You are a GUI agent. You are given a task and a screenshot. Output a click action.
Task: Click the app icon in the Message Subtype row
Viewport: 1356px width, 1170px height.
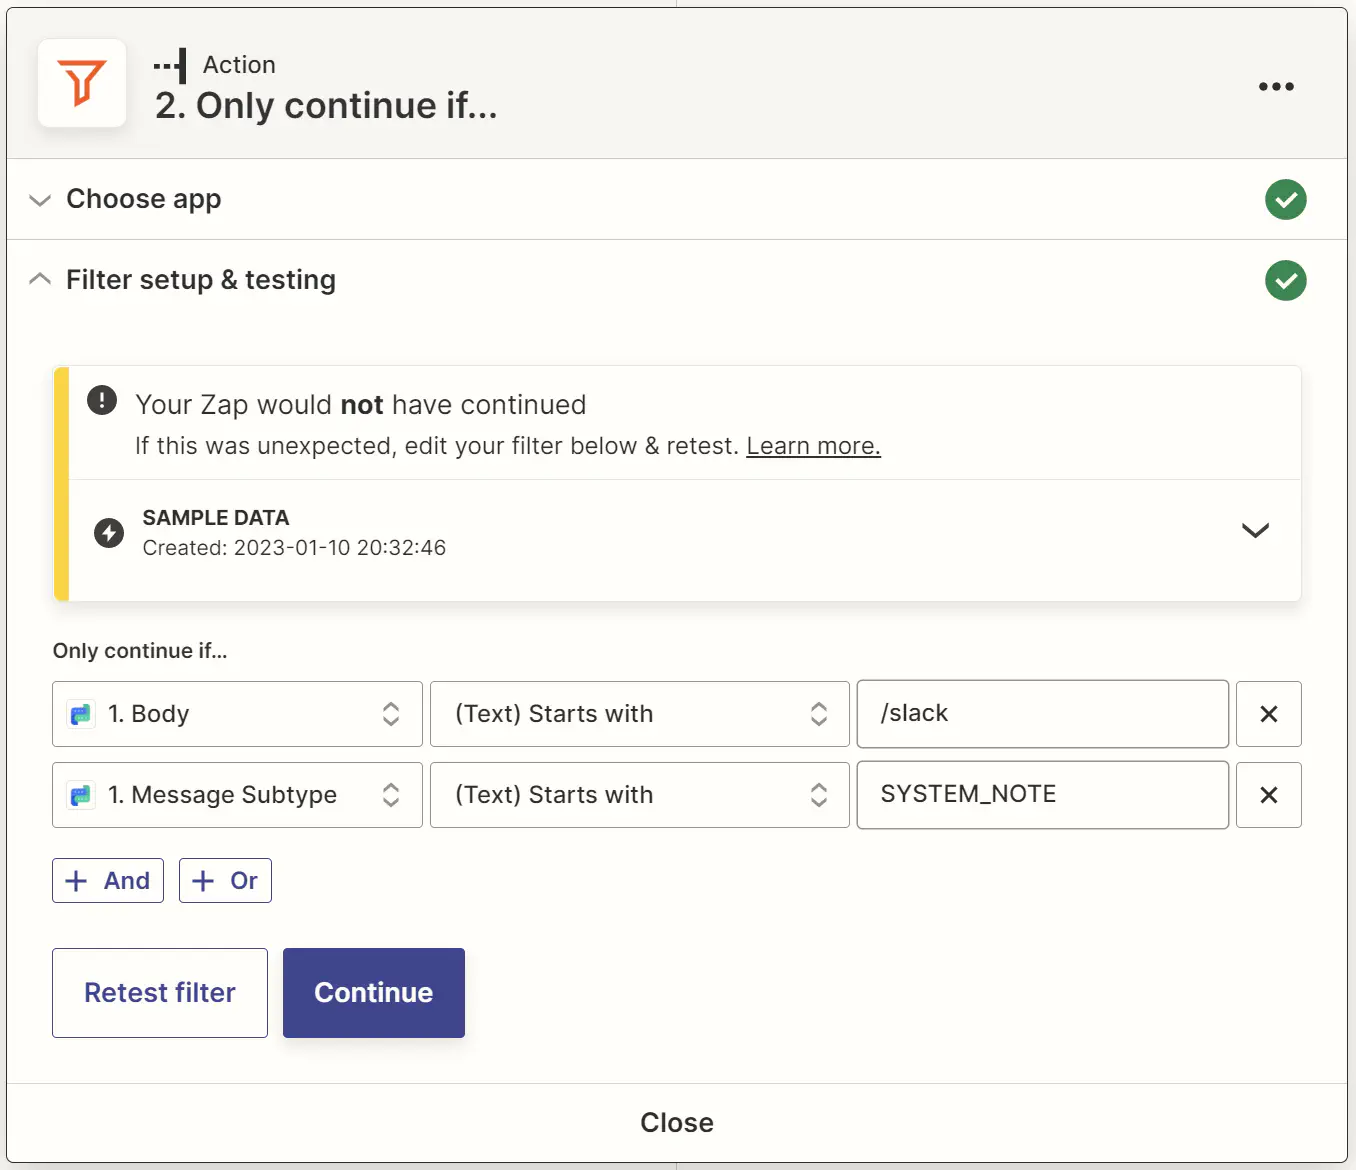click(81, 795)
